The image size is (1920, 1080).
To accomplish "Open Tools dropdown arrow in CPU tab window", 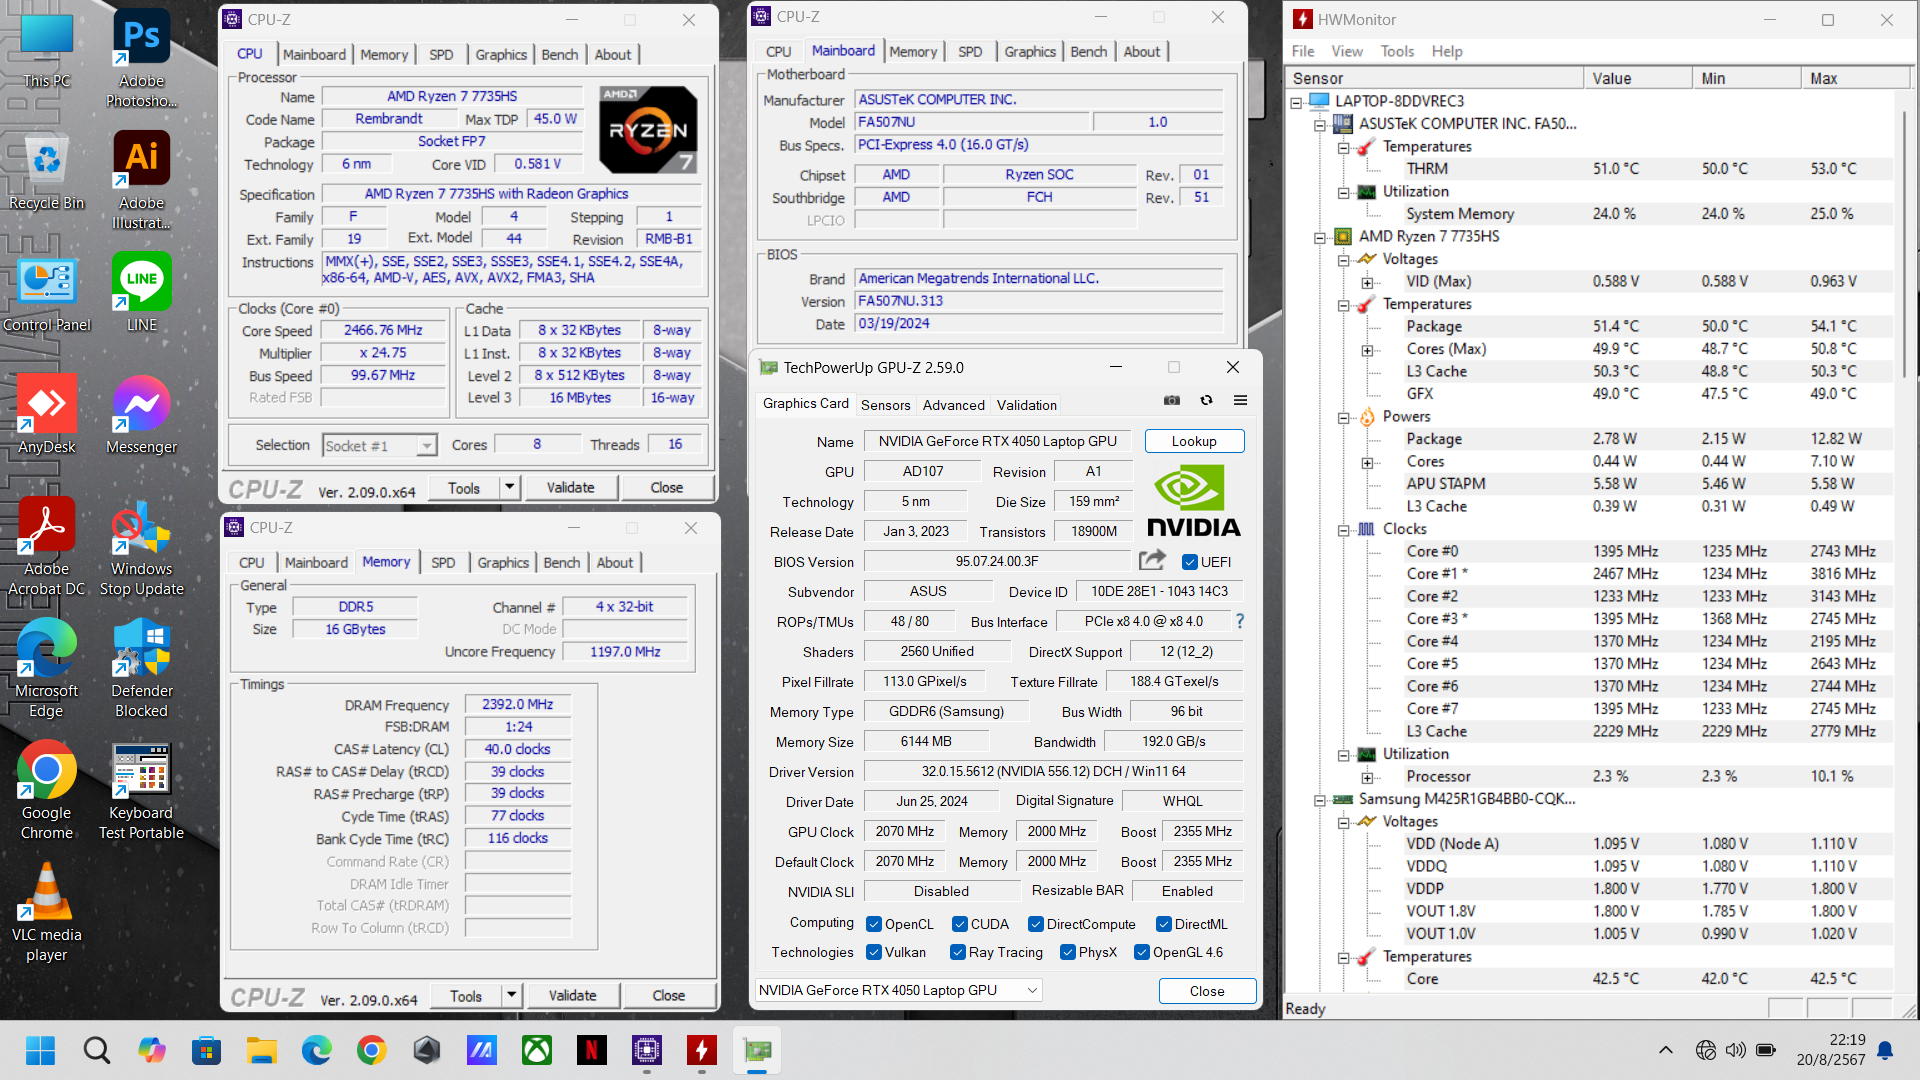I will coord(510,487).
